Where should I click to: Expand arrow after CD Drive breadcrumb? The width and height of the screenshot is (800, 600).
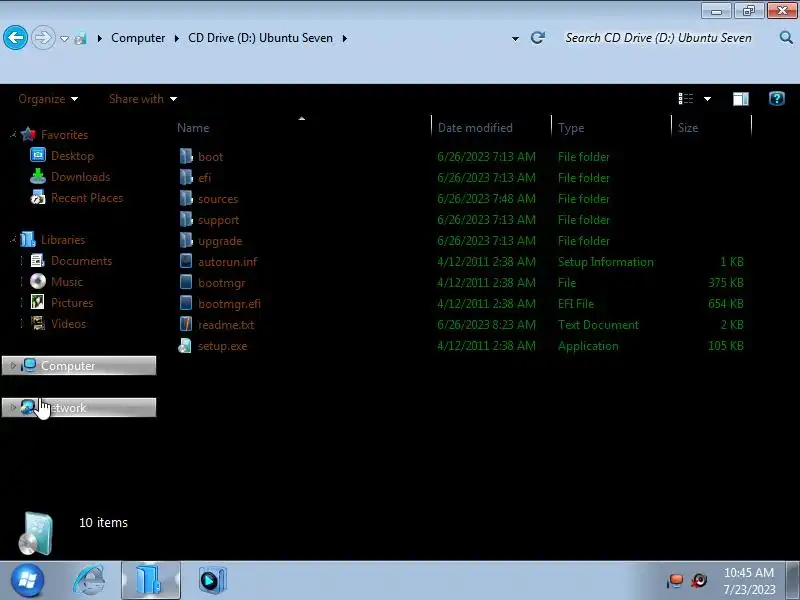point(345,38)
